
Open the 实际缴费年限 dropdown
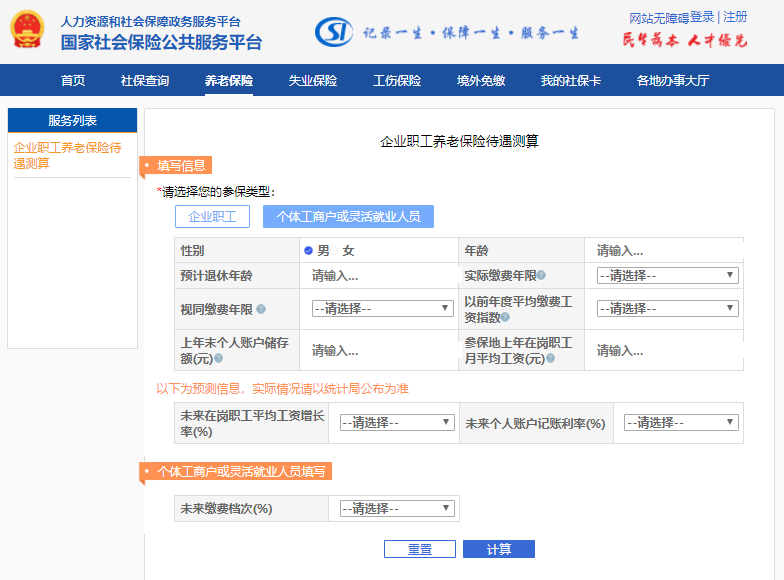click(x=668, y=276)
